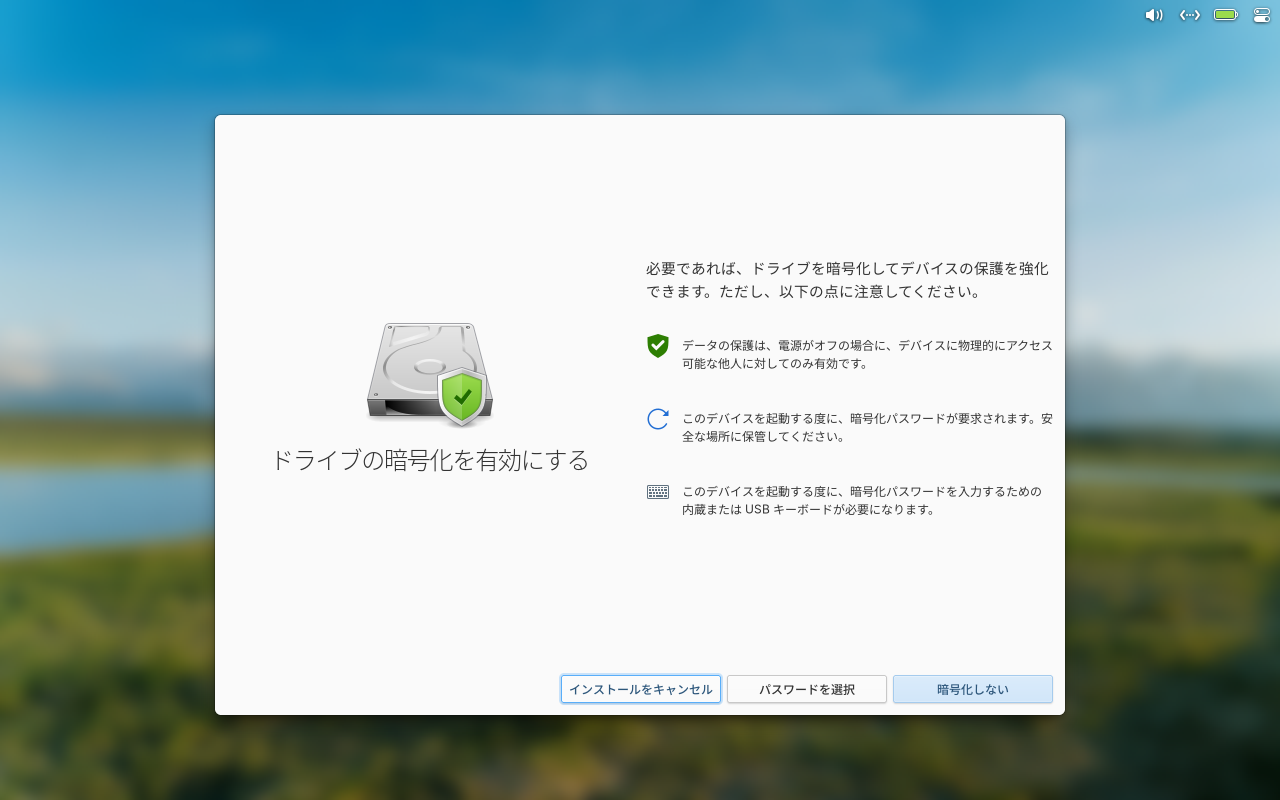Click the hard drive with shield image
The image size is (1280, 800).
point(430,375)
